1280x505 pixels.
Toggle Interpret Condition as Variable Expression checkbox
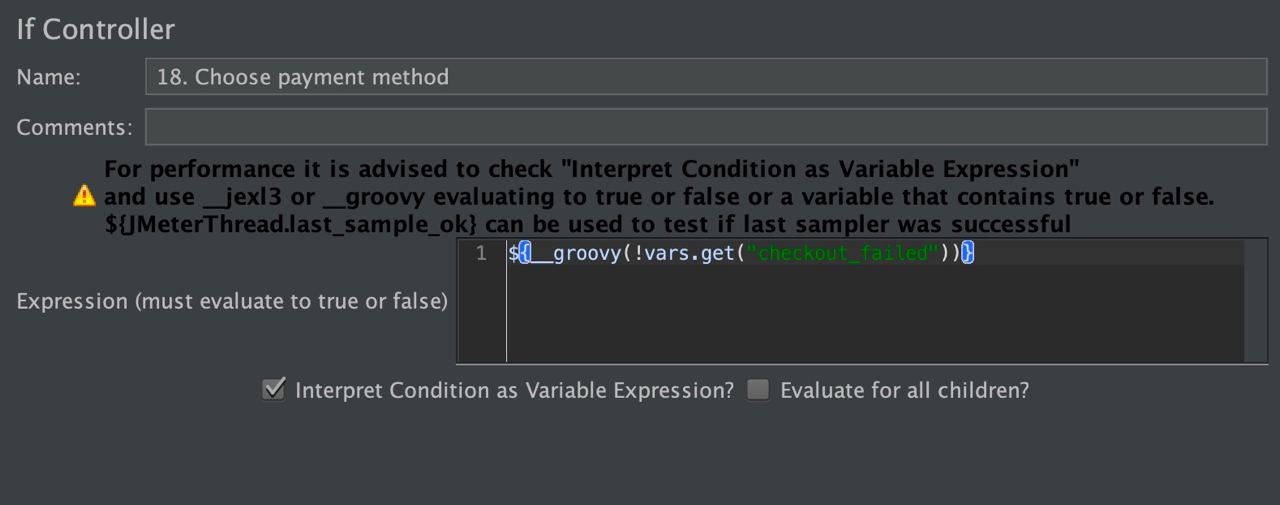273,389
